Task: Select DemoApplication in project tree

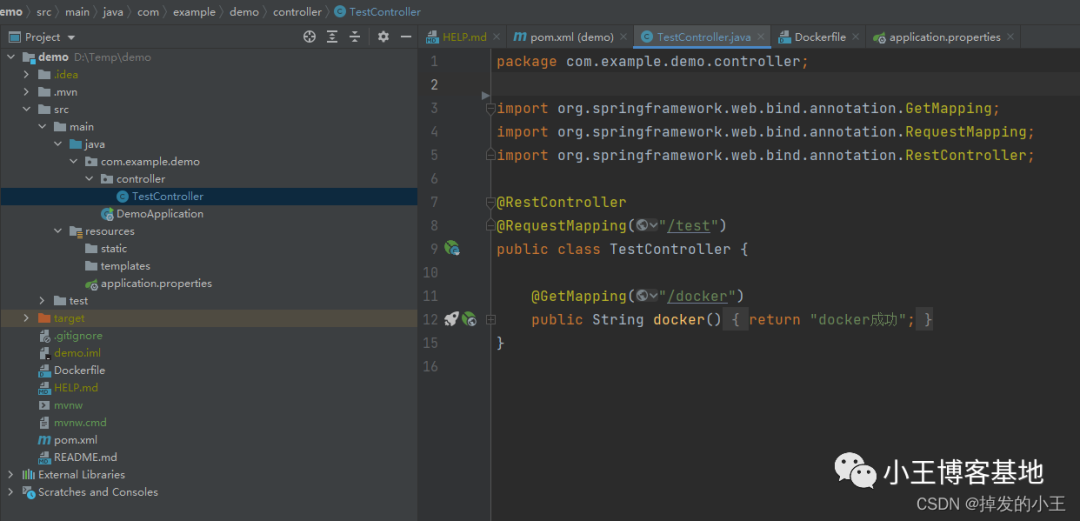Action: pos(159,214)
